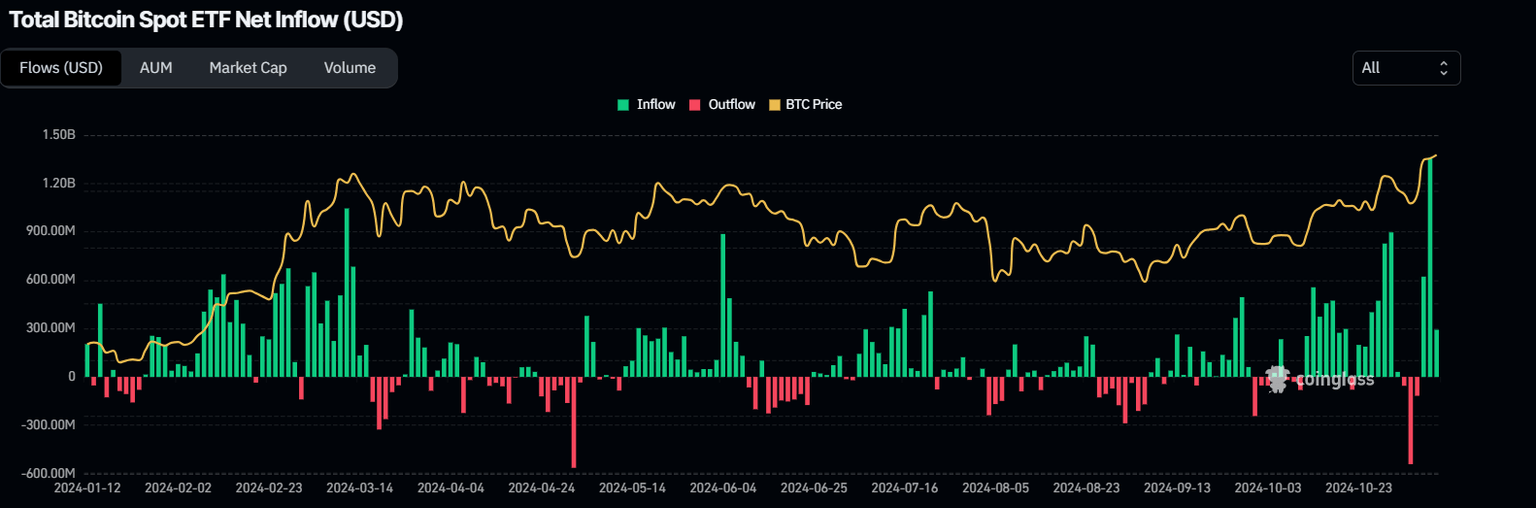Click the 2024-05-14 date label
1536x508 pixels.
coord(632,489)
